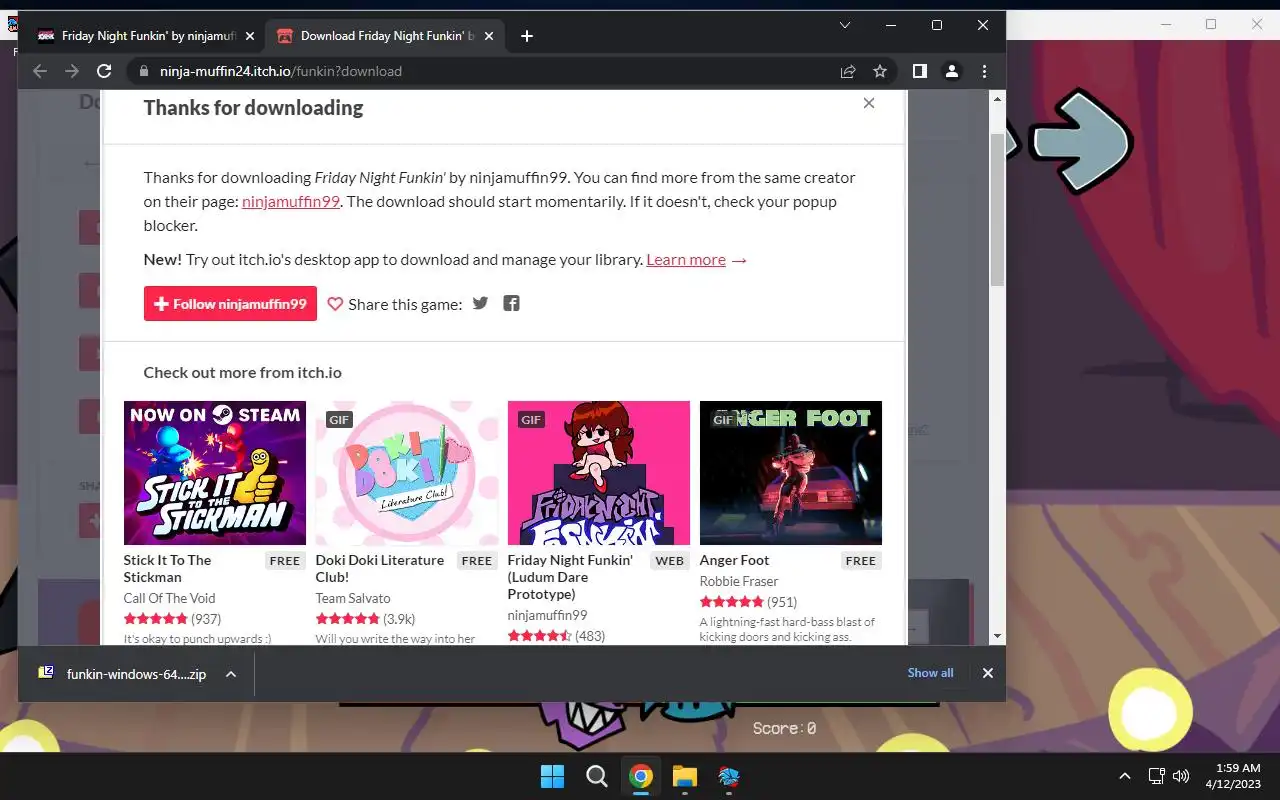Screen dimensions: 1280x800
Task: Click the Friday Night Funkin' (Ludum Dare Prototype) title
Action: pyautogui.click(x=570, y=577)
